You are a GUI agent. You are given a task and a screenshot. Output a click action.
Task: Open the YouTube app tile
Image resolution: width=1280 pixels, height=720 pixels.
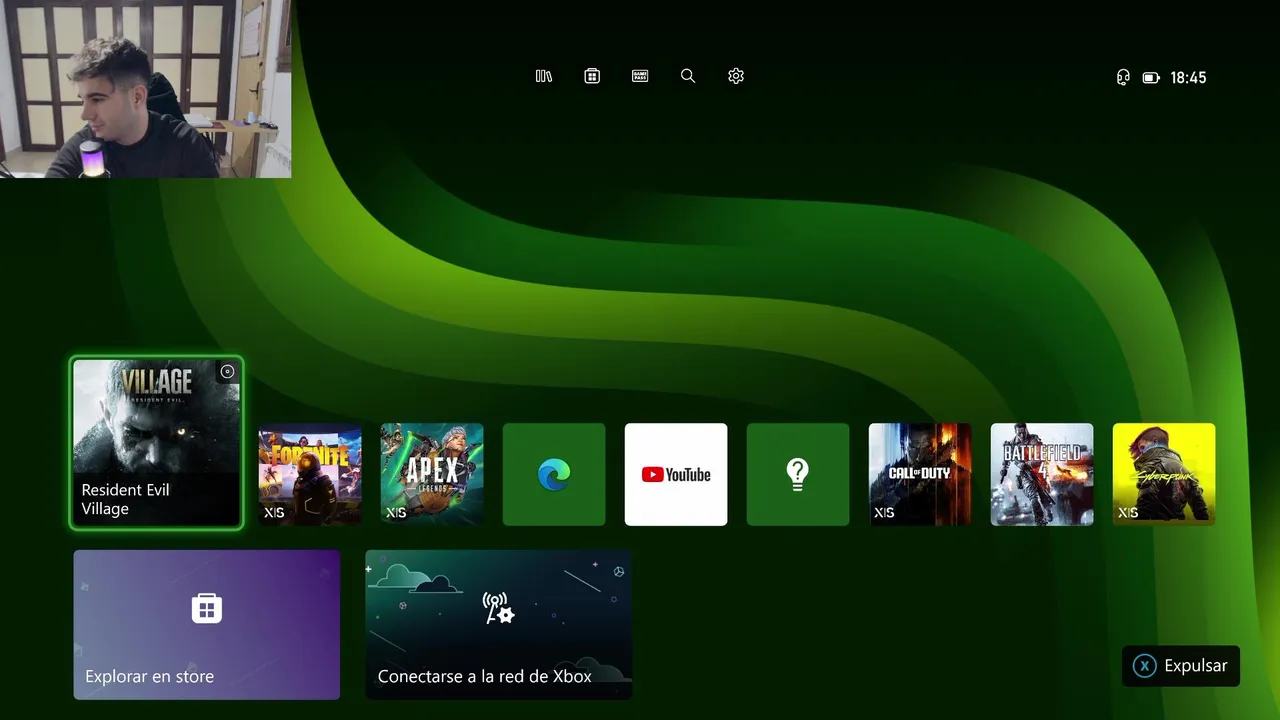tap(676, 474)
